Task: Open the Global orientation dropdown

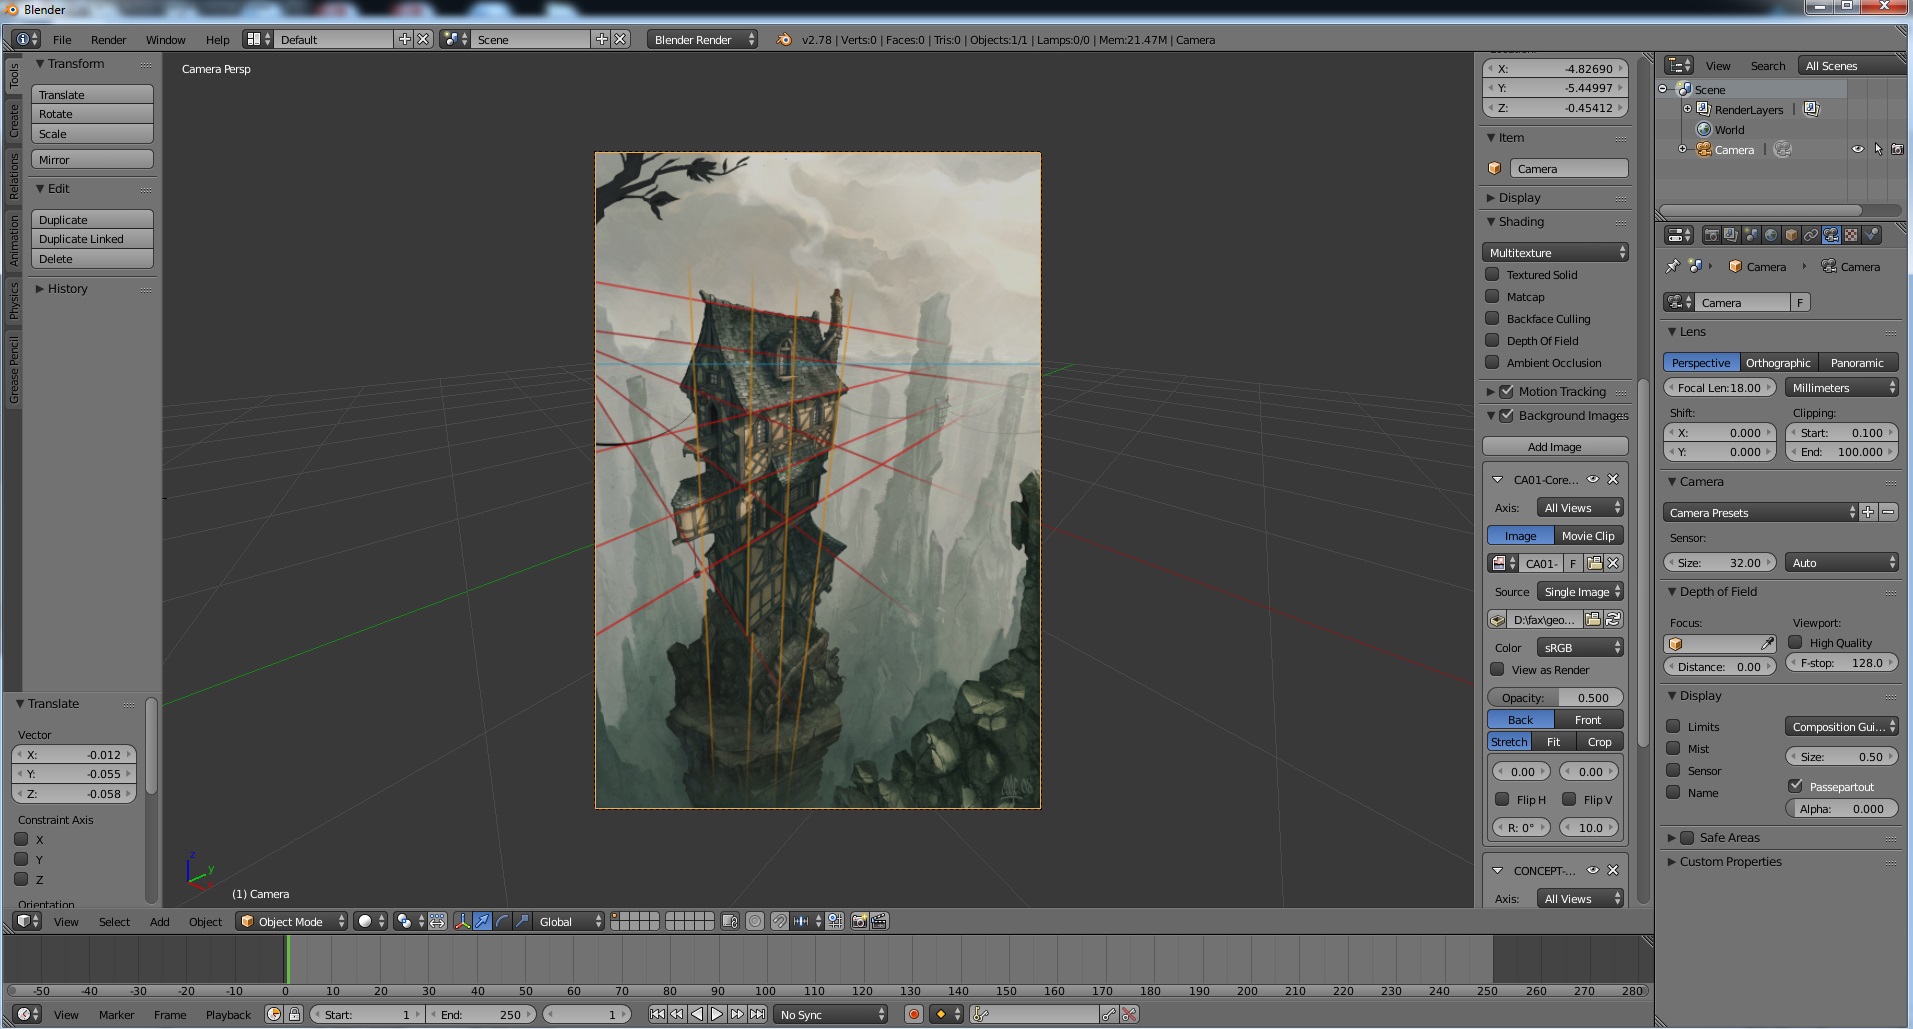Action: [x=568, y=921]
